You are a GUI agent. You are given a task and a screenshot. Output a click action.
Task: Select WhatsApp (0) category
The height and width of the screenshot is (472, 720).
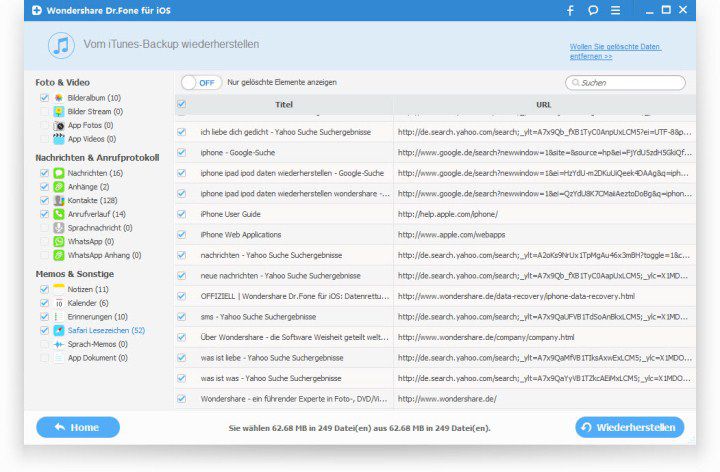(x=90, y=242)
